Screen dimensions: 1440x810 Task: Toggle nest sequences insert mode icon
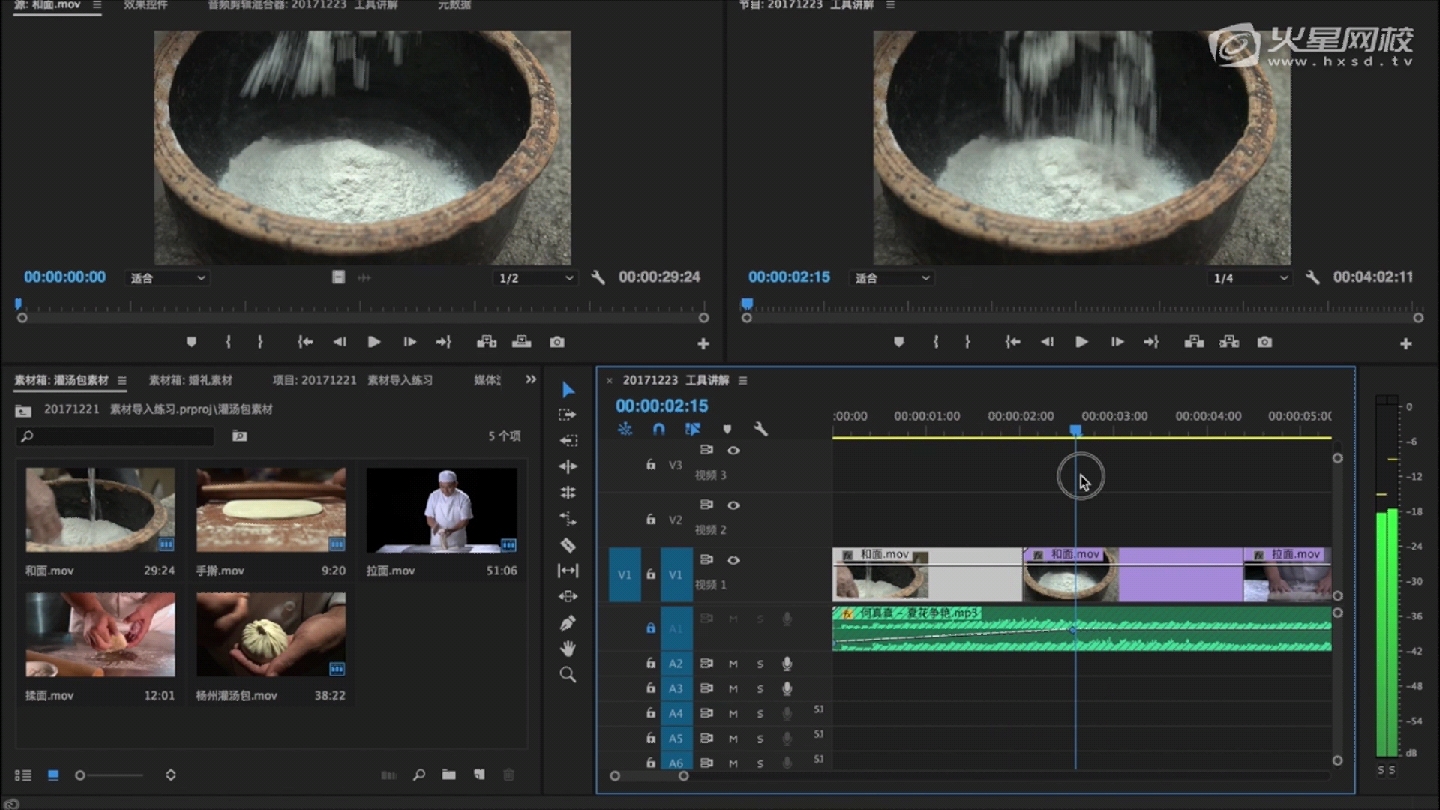625,429
